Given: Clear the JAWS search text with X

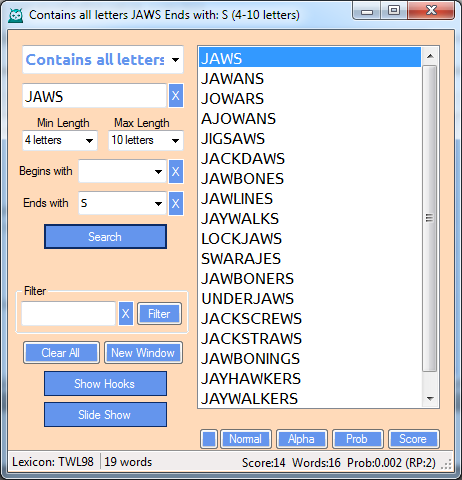Looking at the screenshot, I should 176,96.
